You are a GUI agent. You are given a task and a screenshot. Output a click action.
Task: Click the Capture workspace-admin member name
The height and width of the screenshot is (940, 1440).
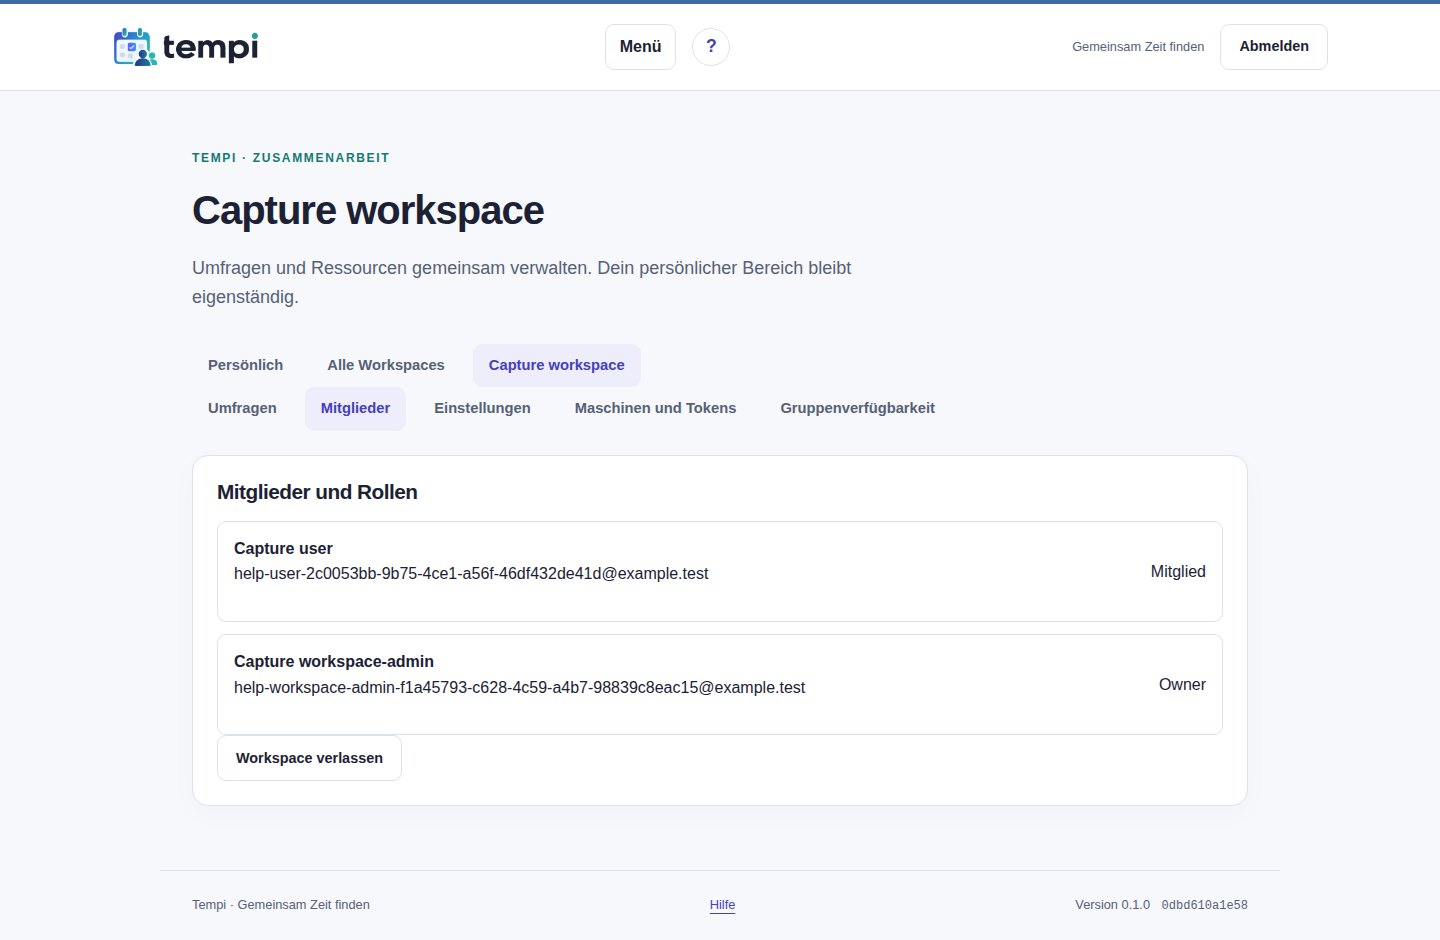coord(334,662)
